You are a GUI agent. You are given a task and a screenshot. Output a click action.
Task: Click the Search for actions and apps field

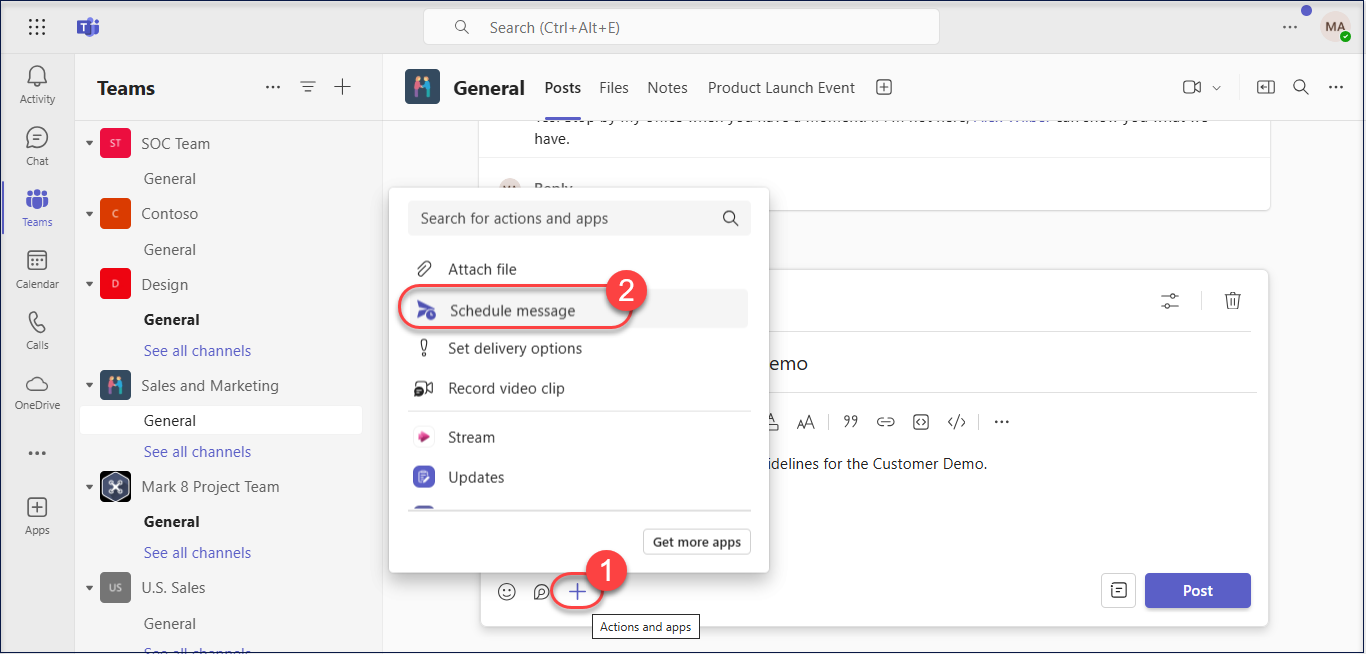click(x=565, y=218)
